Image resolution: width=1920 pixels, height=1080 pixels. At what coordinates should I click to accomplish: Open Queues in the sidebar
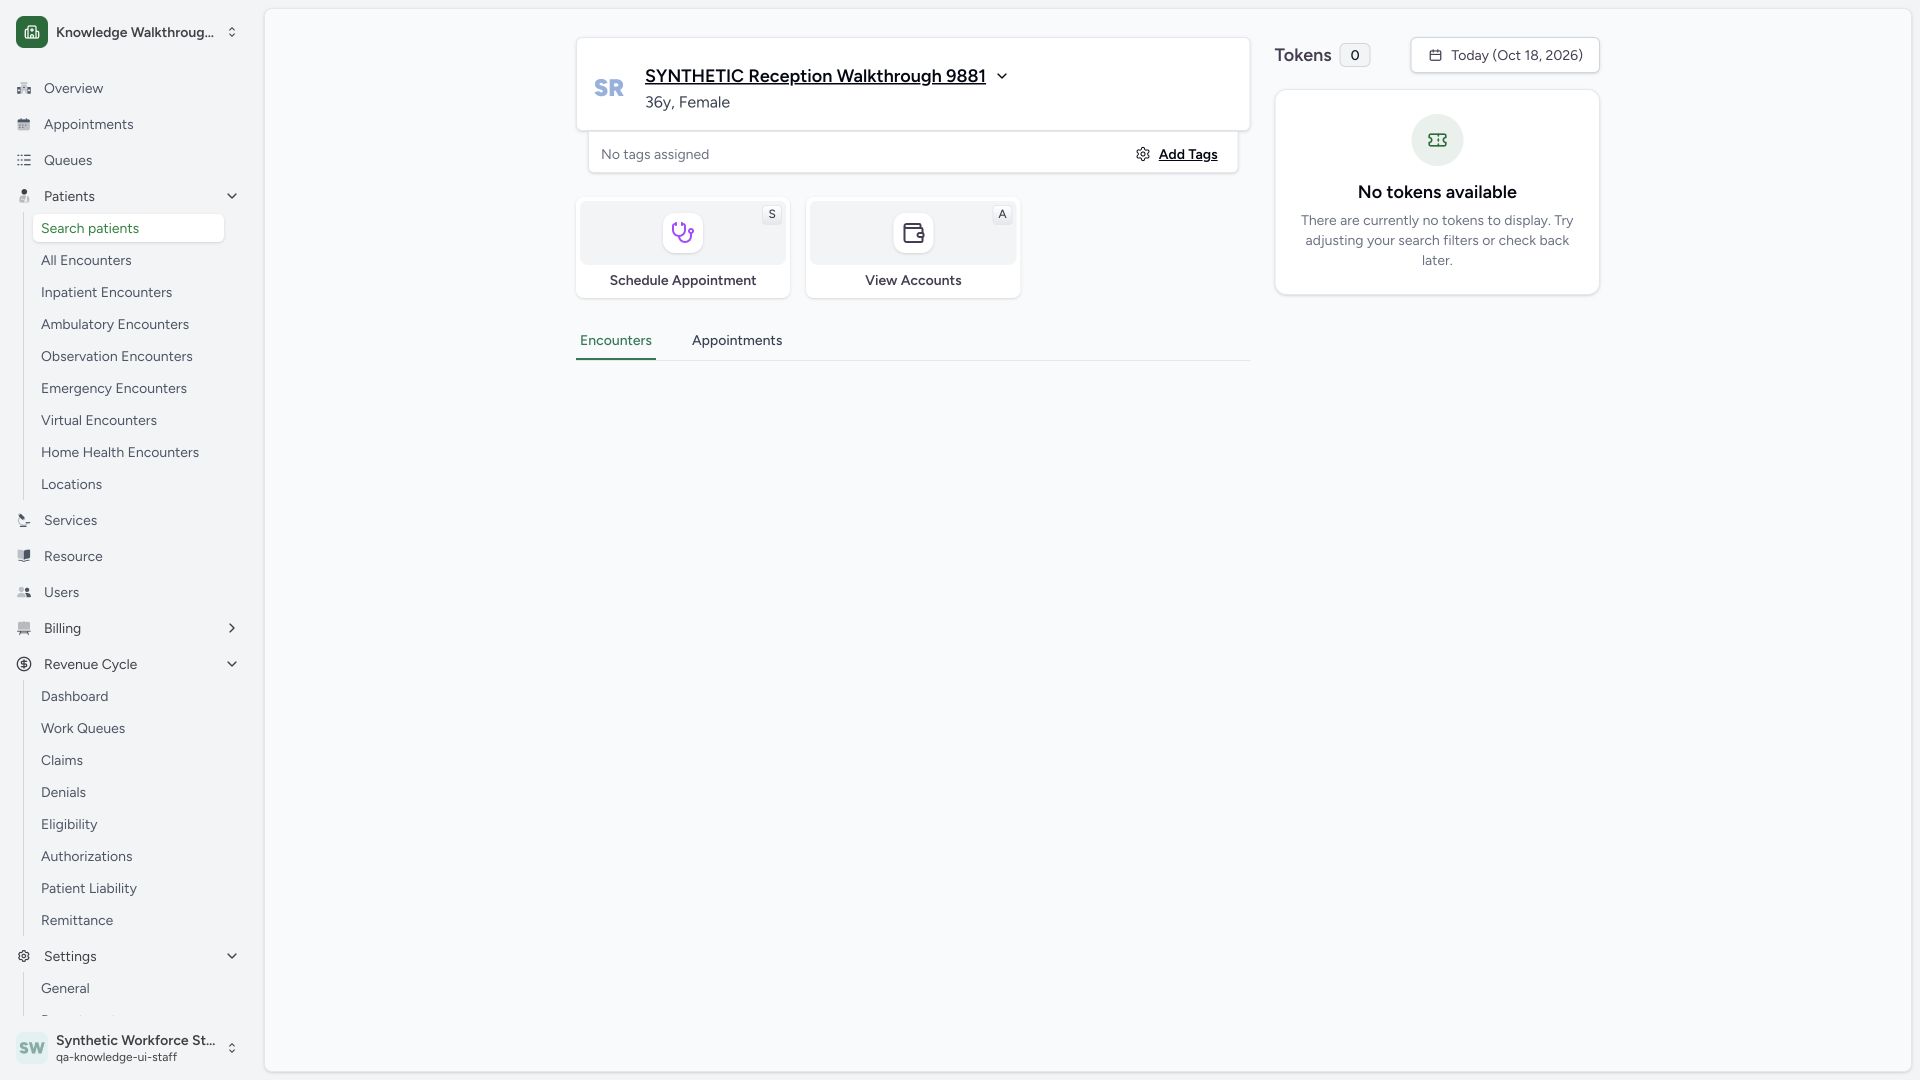(68, 160)
